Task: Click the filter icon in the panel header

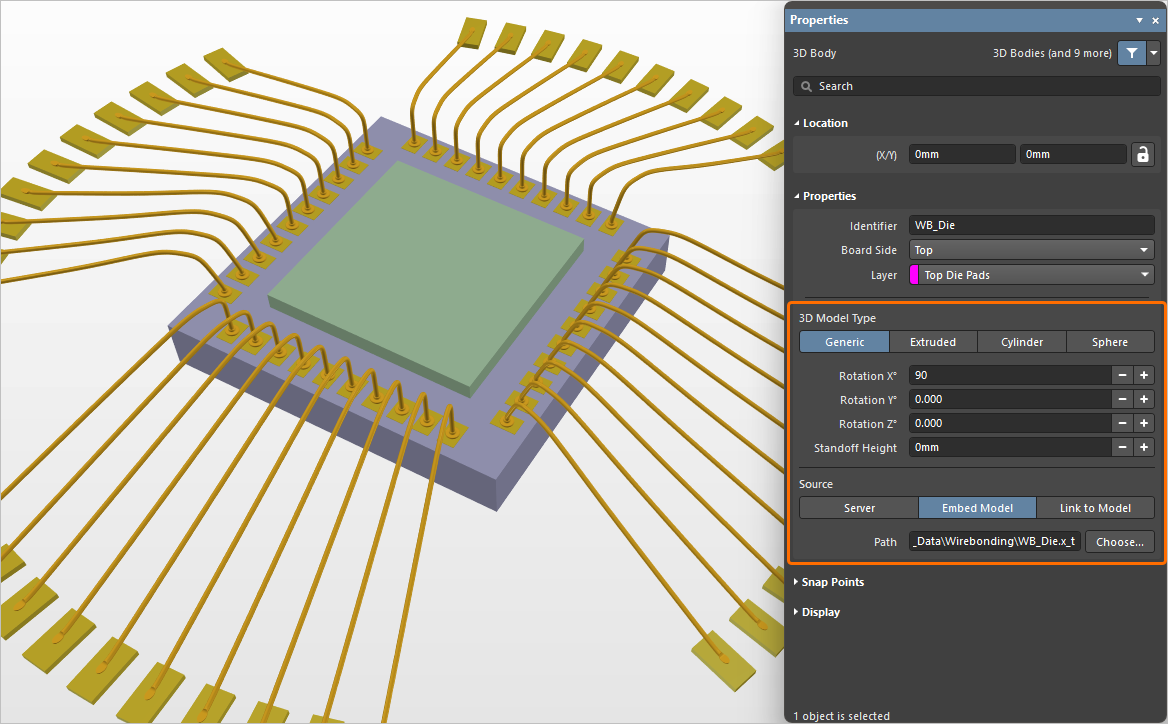Action: pyautogui.click(x=1132, y=53)
